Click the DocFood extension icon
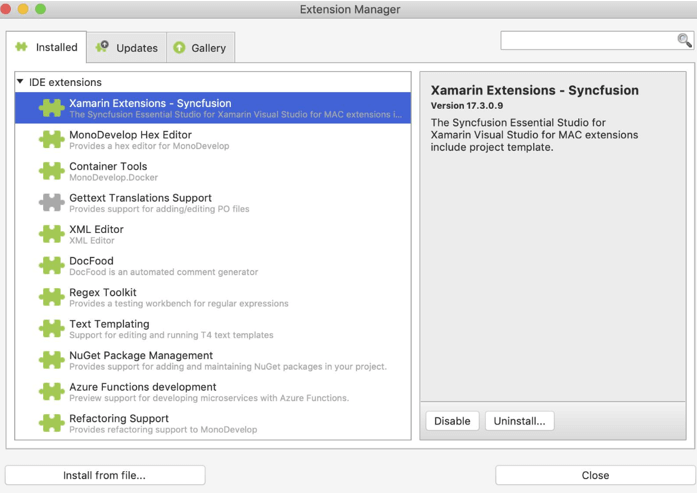This screenshot has height=493, width=697. [51, 266]
